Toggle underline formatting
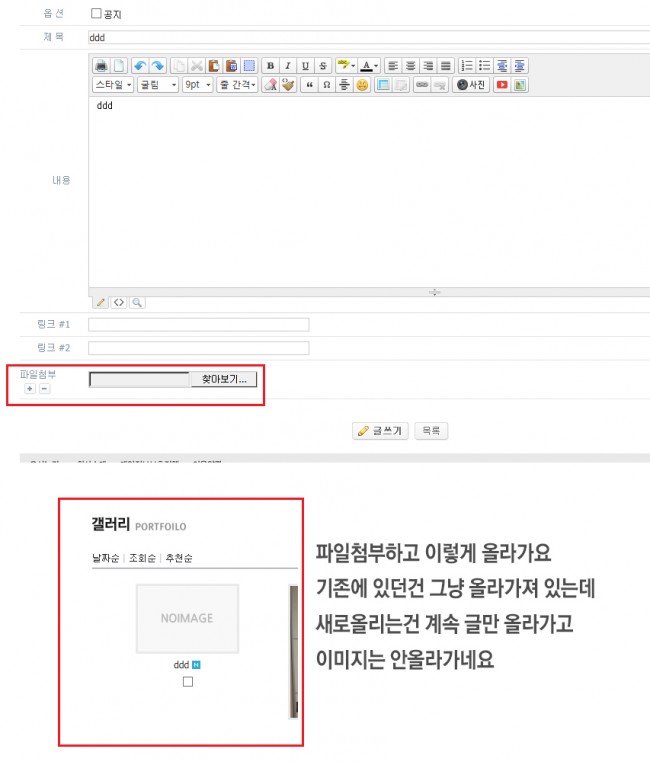 (x=305, y=66)
